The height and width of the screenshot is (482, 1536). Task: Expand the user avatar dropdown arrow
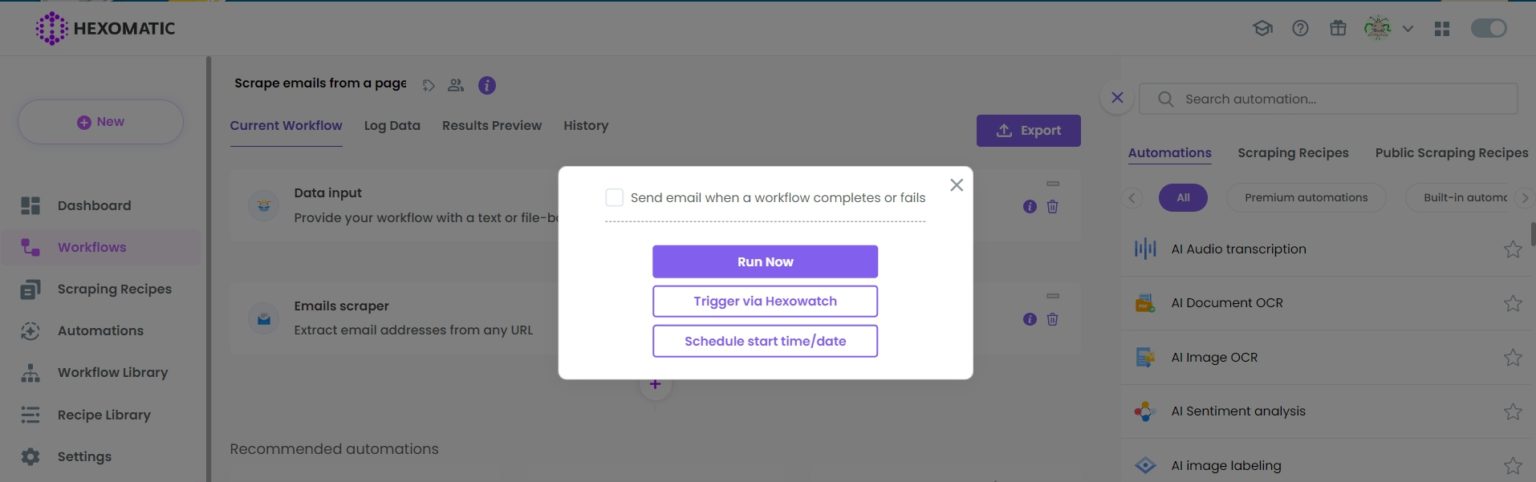1408,29
